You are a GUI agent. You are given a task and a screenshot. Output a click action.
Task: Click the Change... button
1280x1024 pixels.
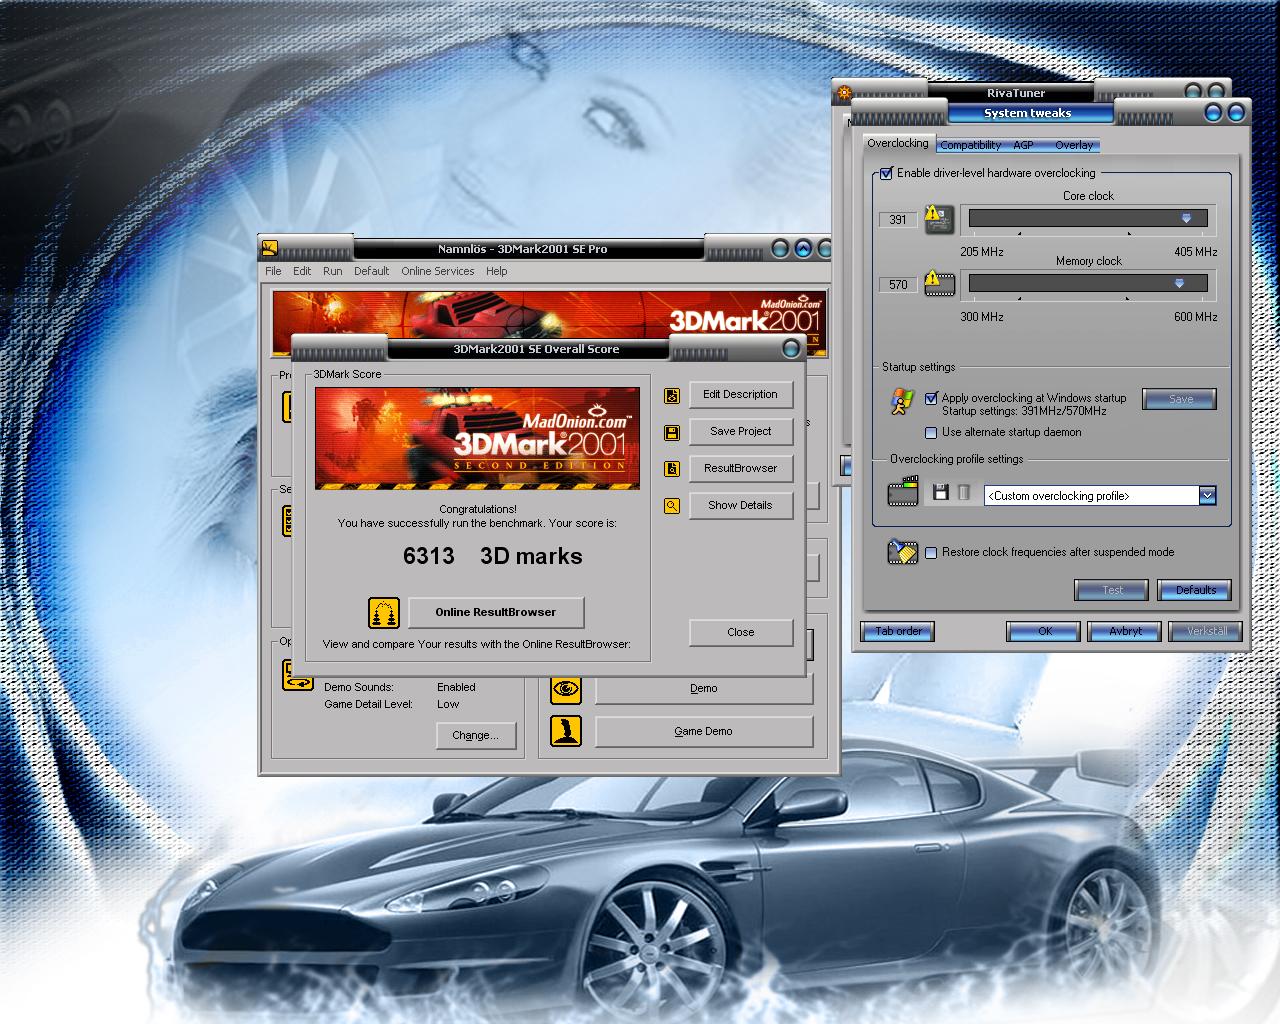pos(475,736)
